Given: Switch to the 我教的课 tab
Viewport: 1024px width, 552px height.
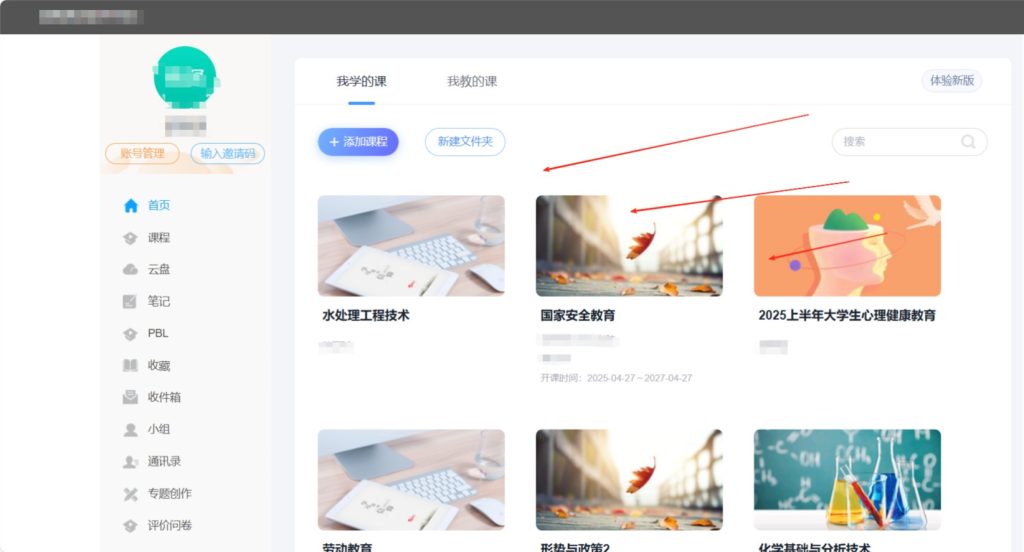Looking at the screenshot, I should pyautogui.click(x=472, y=81).
